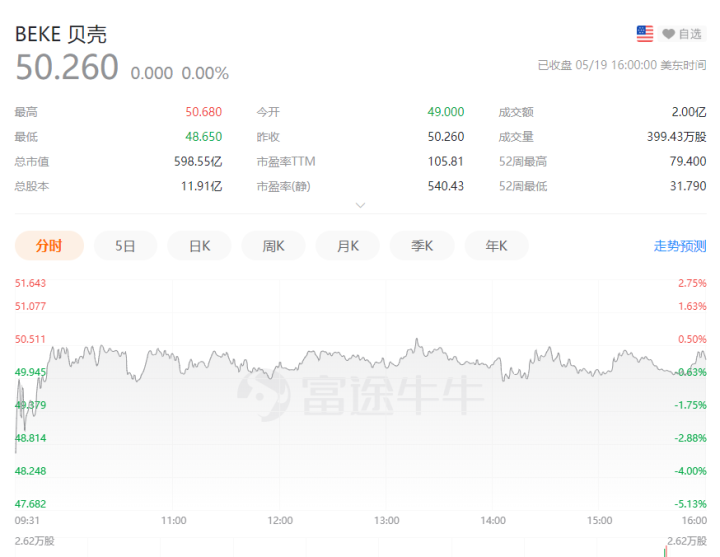
Task: Click the 成交额 value 2.00亿
Action: pyautogui.click(x=689, y=112)
